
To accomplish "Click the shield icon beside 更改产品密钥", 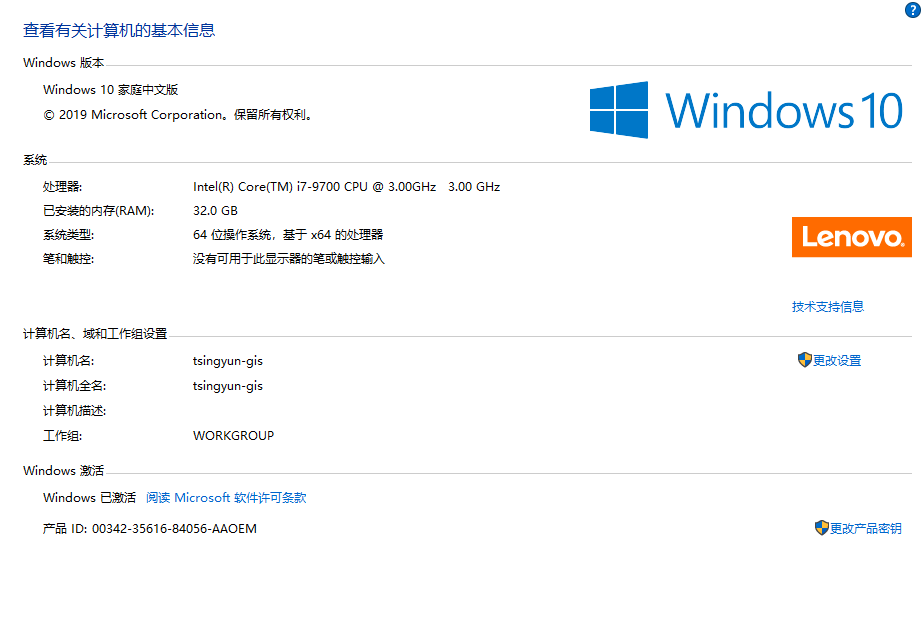I will (x=821, y=528).
